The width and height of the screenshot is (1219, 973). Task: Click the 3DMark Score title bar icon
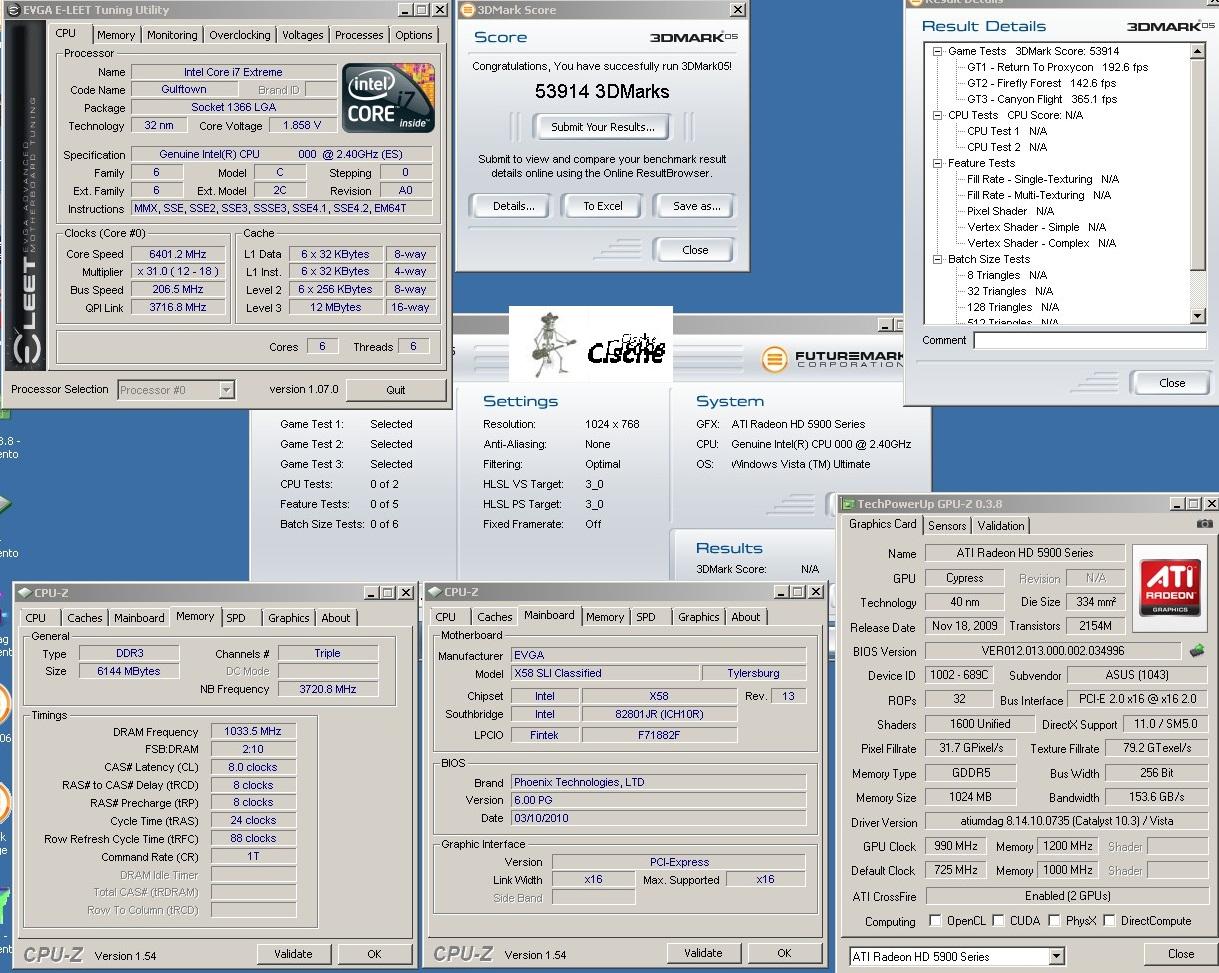[x=466, y=10]
